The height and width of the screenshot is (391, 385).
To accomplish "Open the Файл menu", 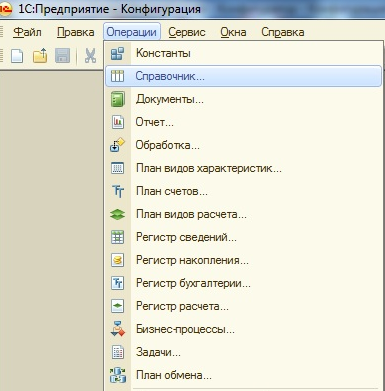I will pos(27,32).
